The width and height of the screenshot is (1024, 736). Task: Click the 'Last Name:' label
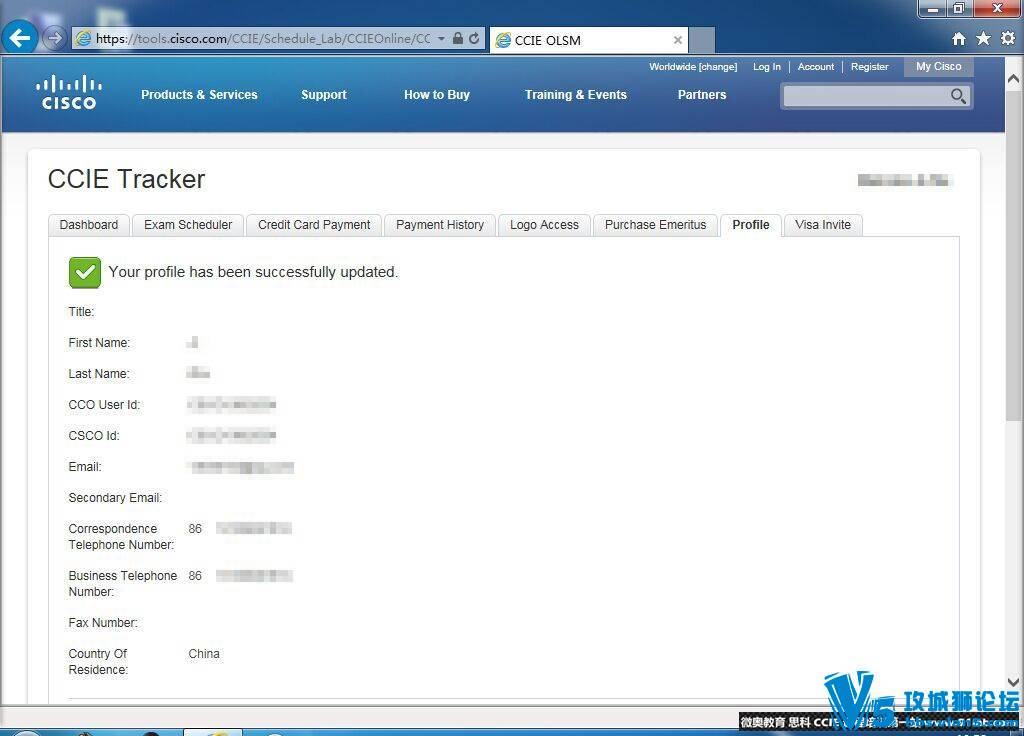click(99, 374)
